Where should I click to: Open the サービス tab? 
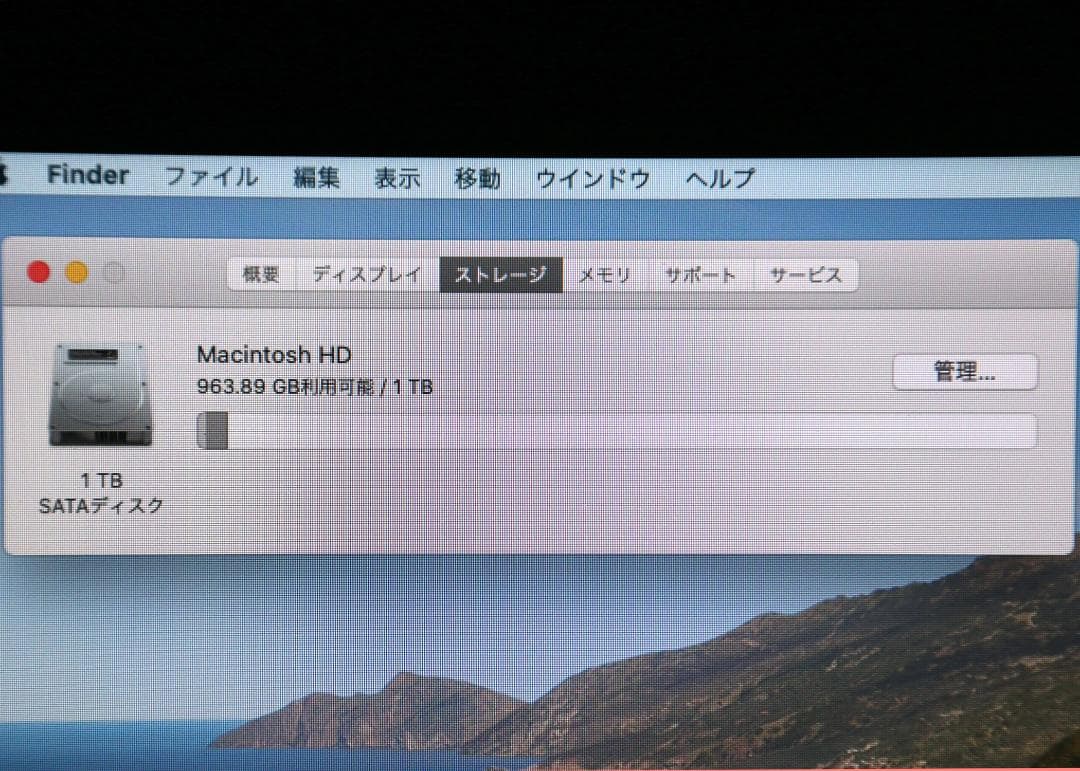(x=806, y=273)
